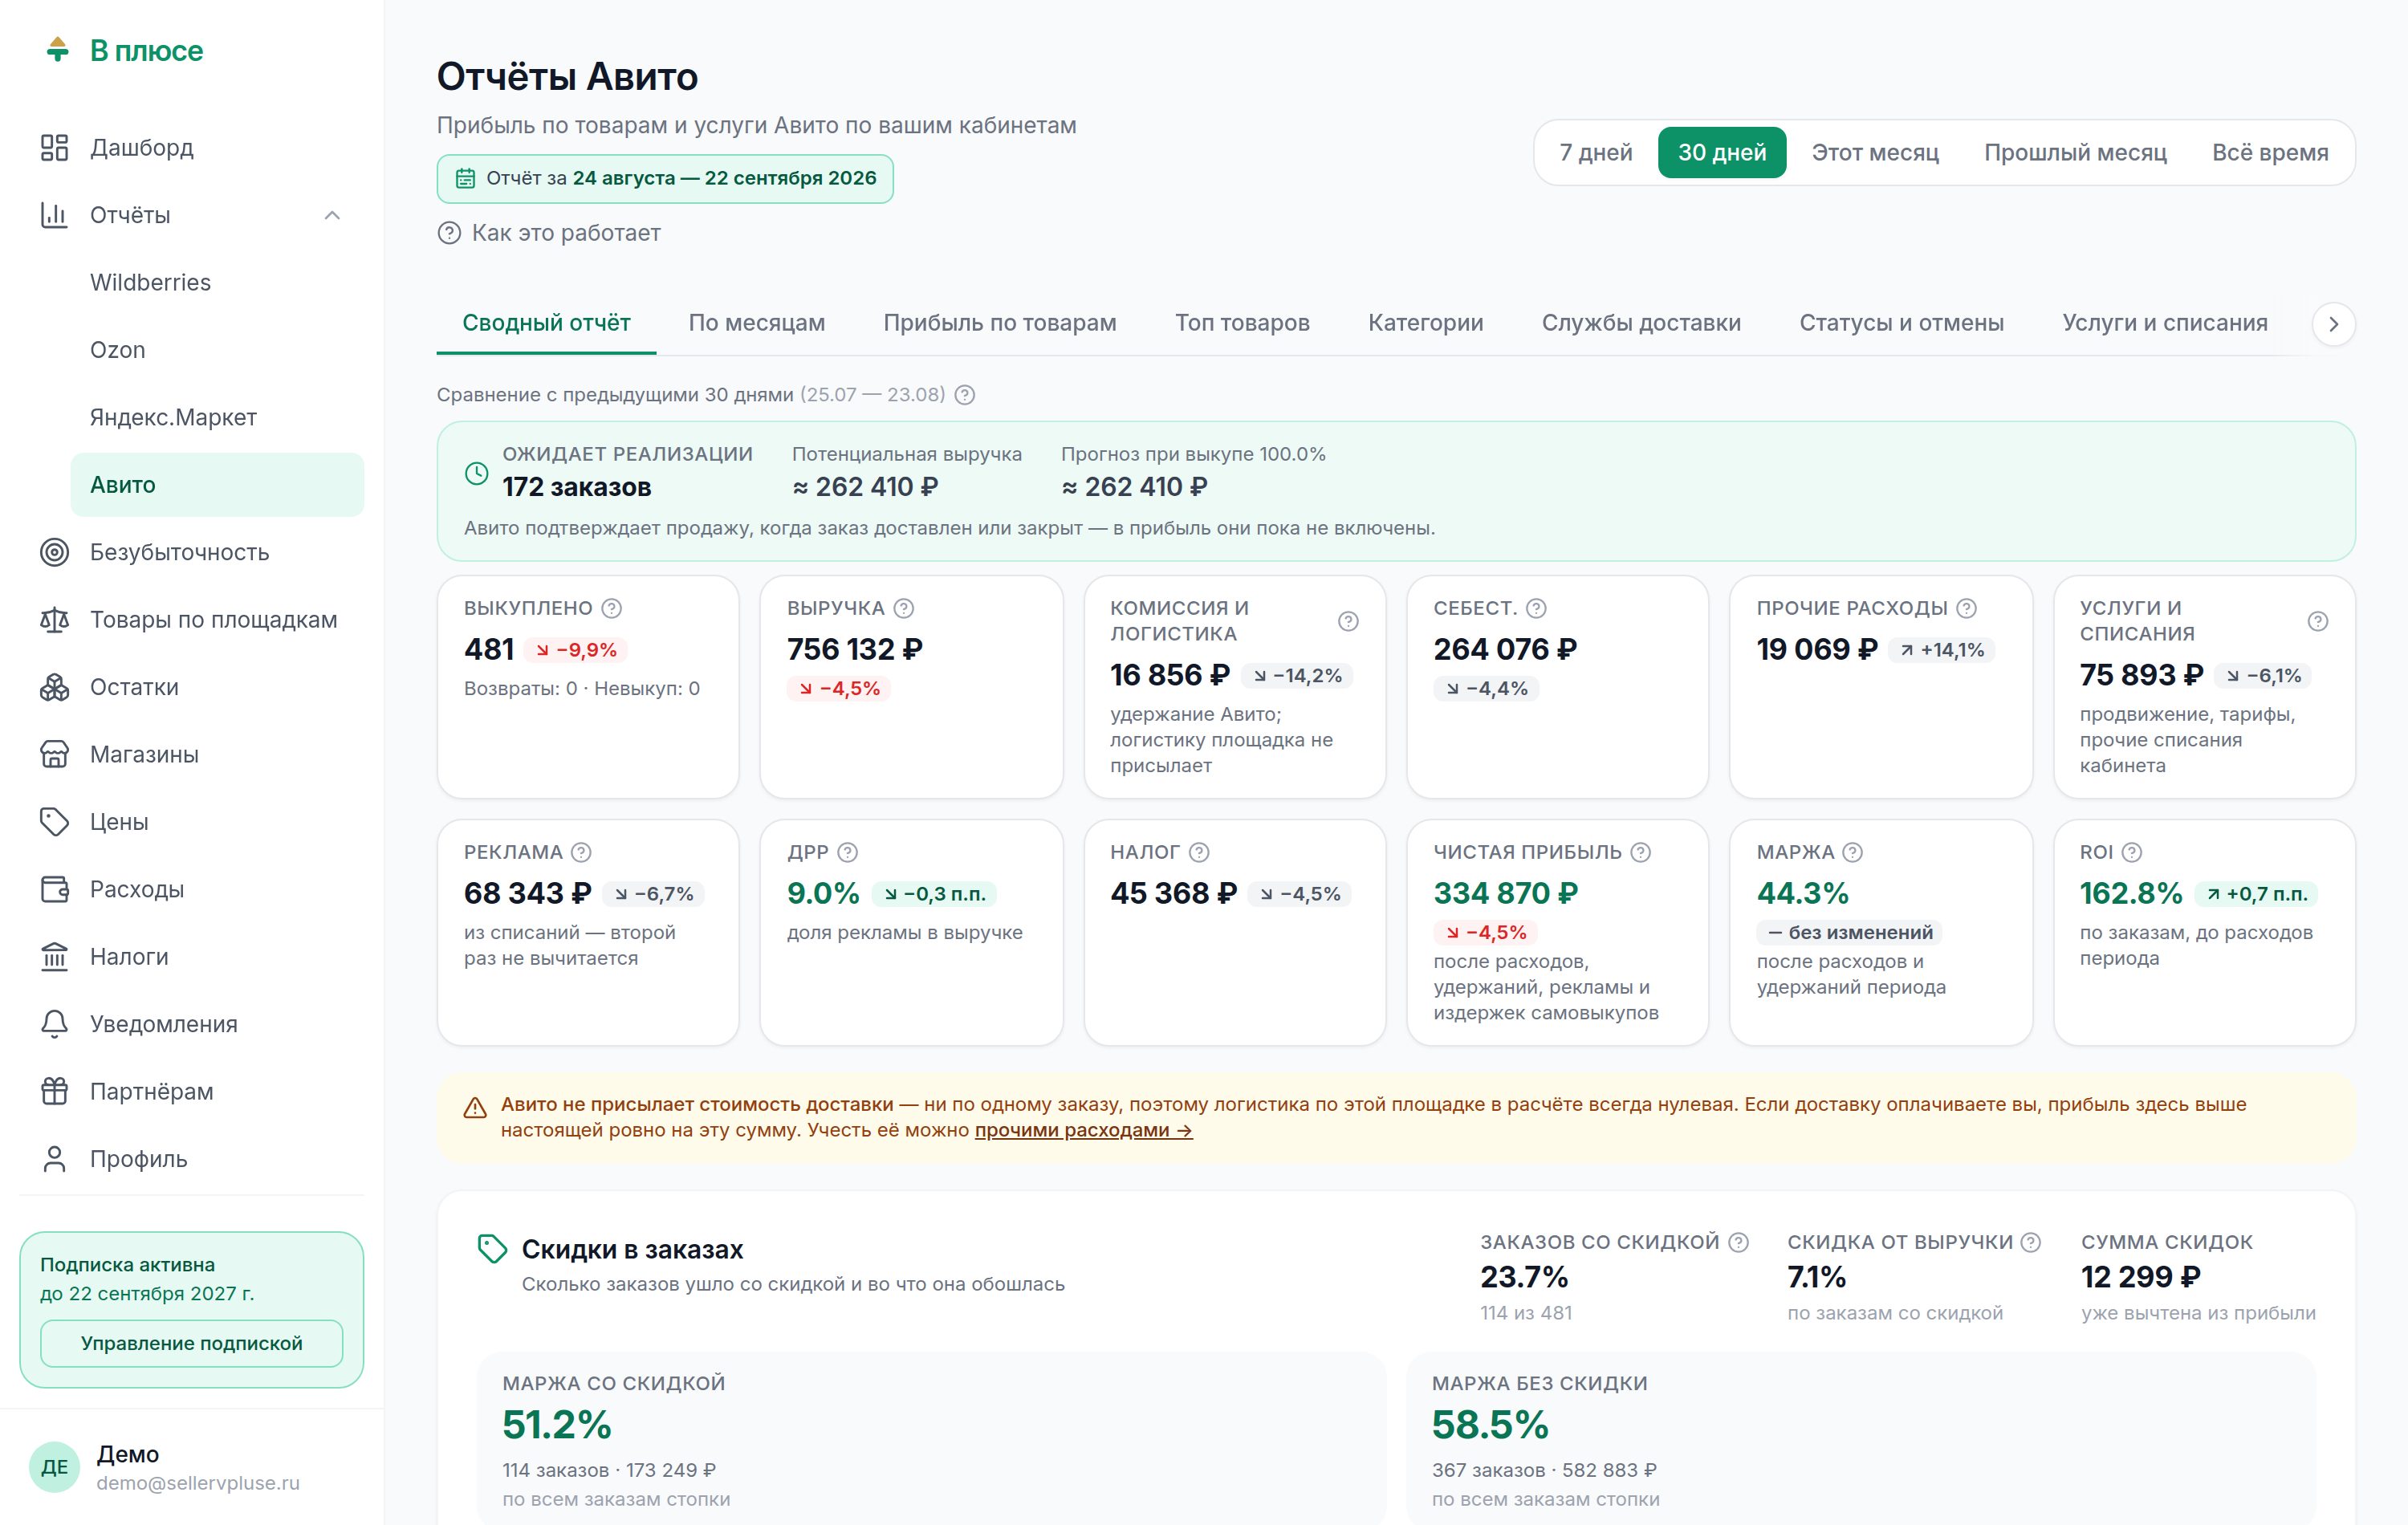2408x1525 pixels.
Task: Click the scales icon for Товары по площадкам
Action: coord(54,620)
